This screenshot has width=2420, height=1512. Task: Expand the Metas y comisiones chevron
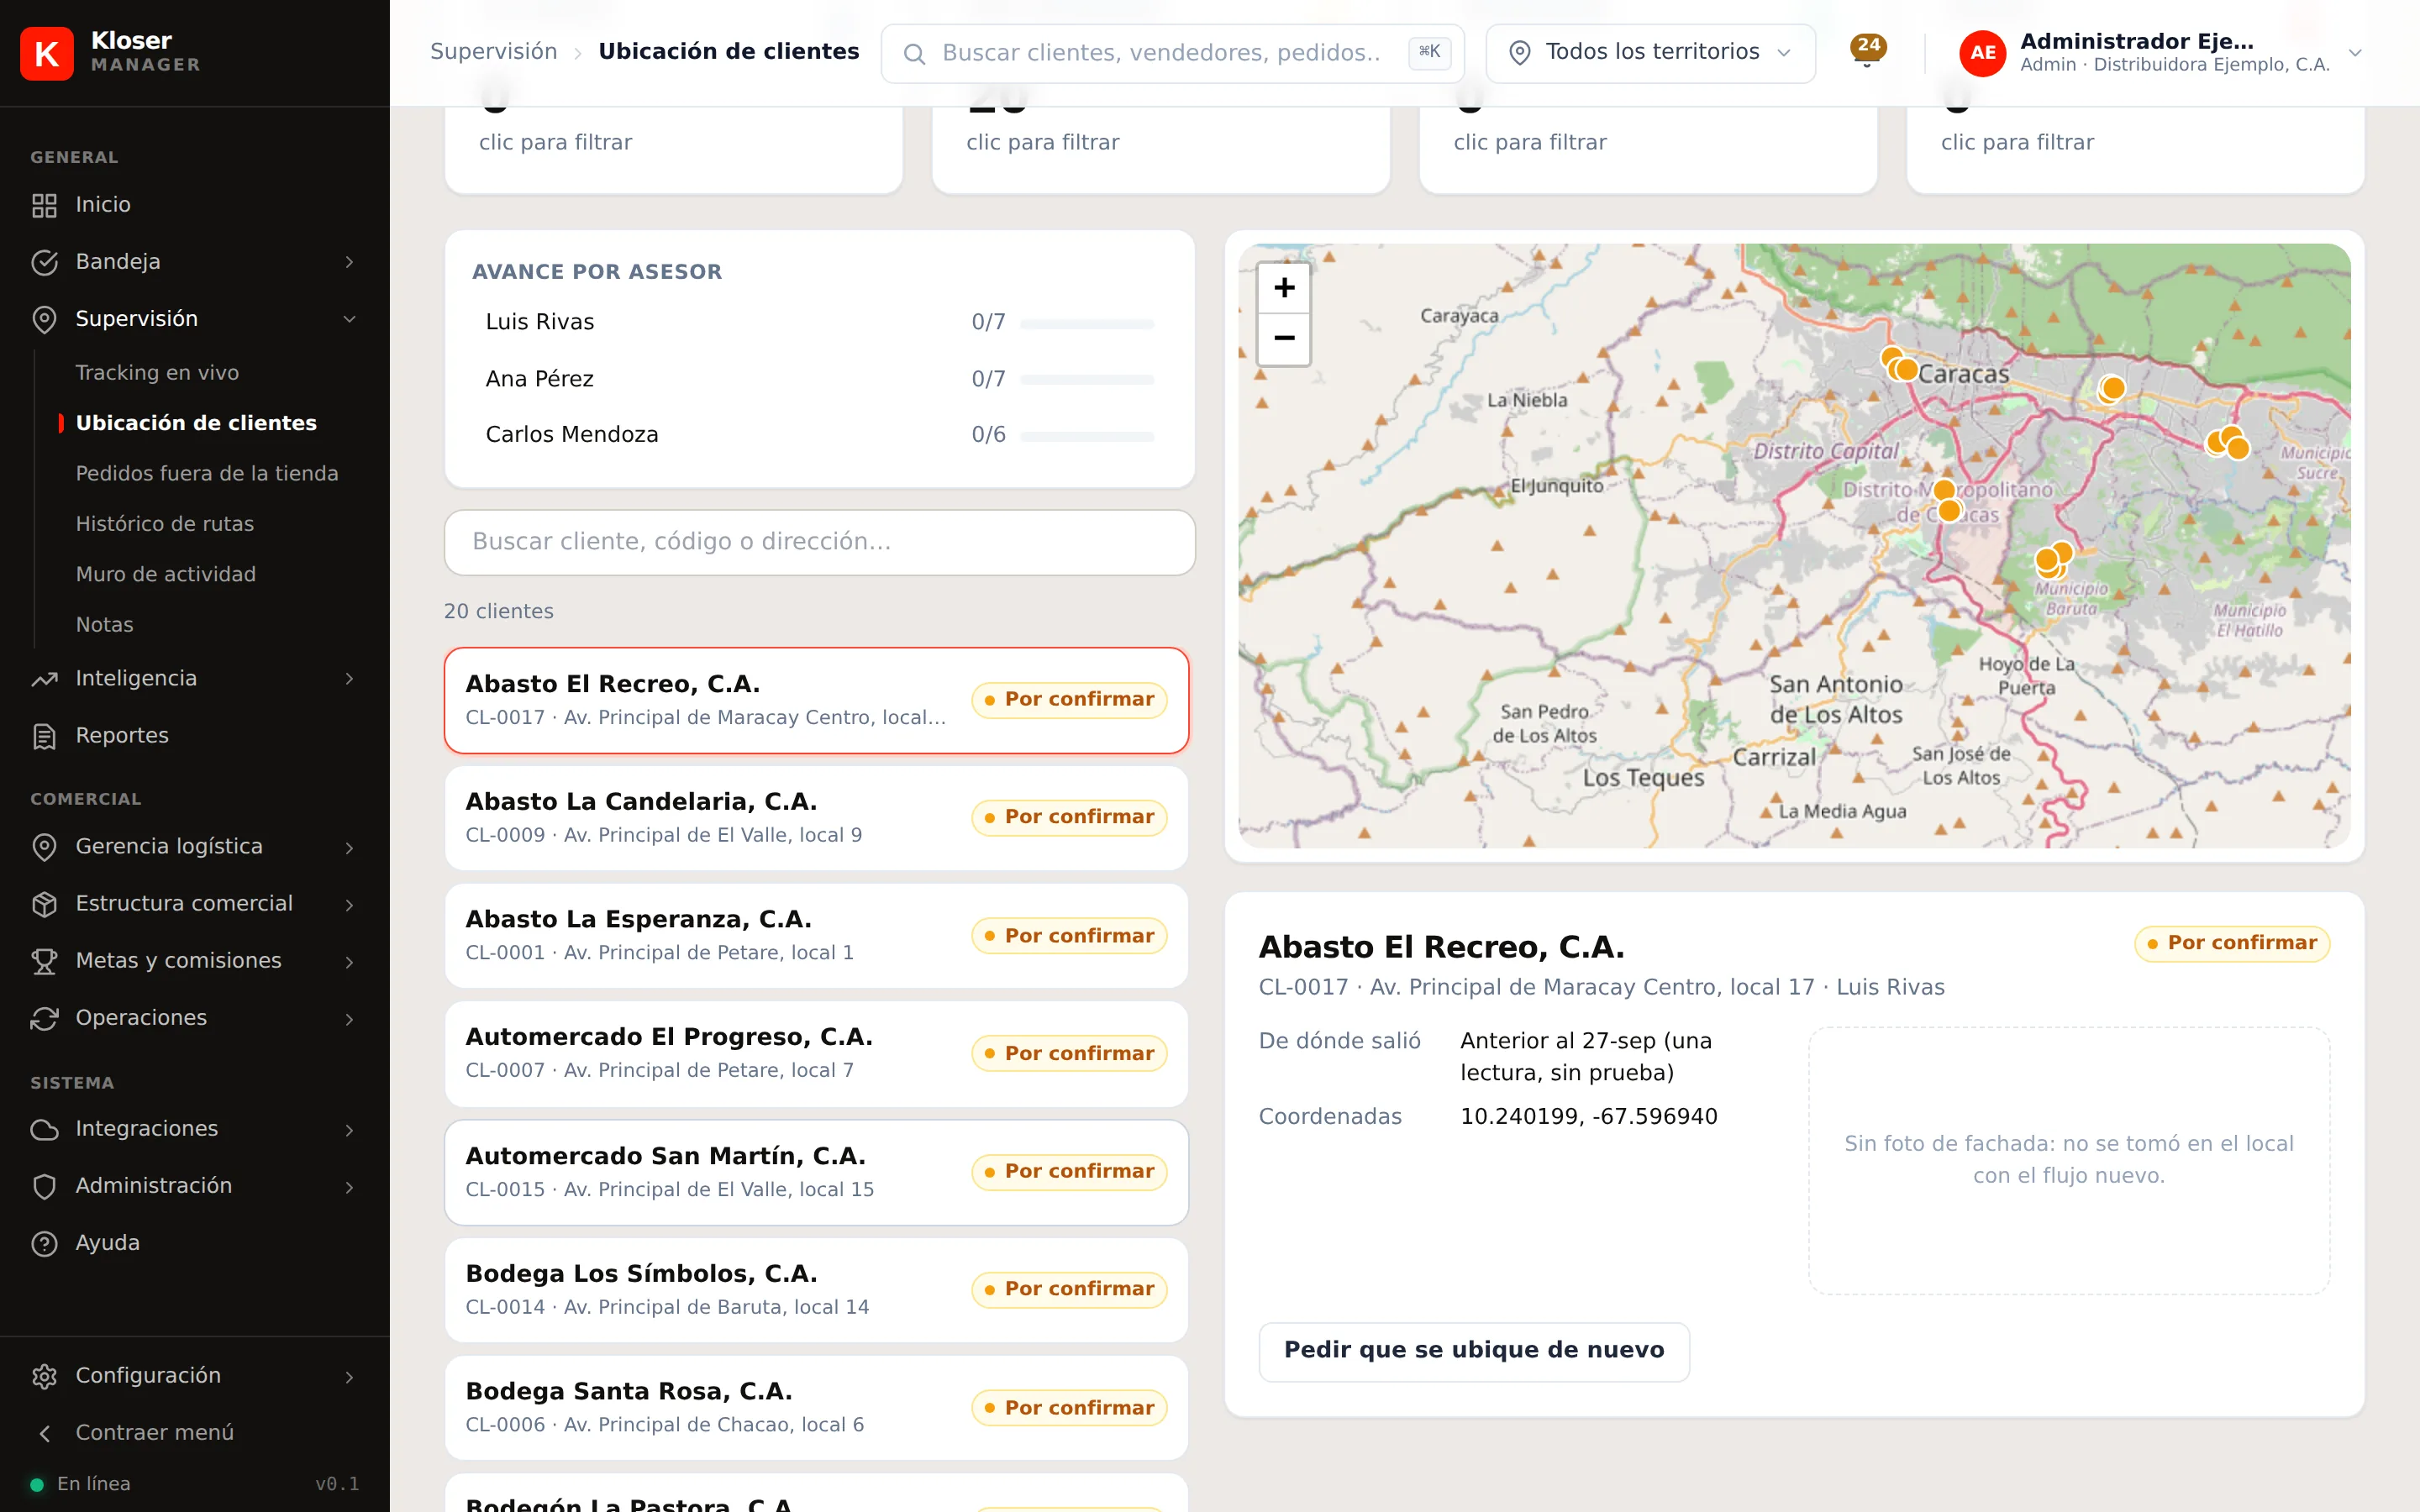point(349,961)
